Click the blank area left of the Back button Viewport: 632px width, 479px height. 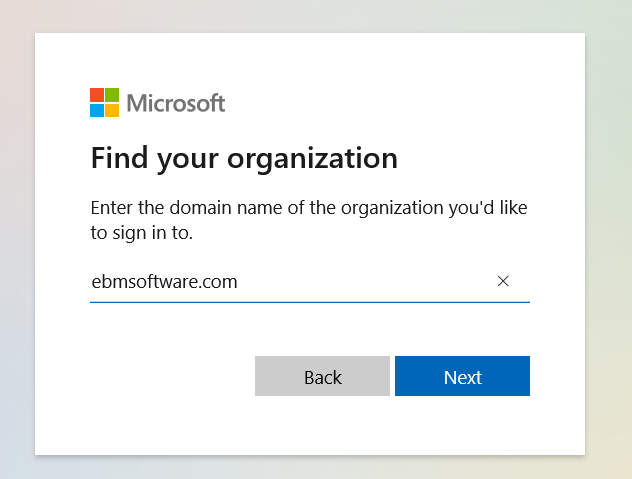click(171, 376)
